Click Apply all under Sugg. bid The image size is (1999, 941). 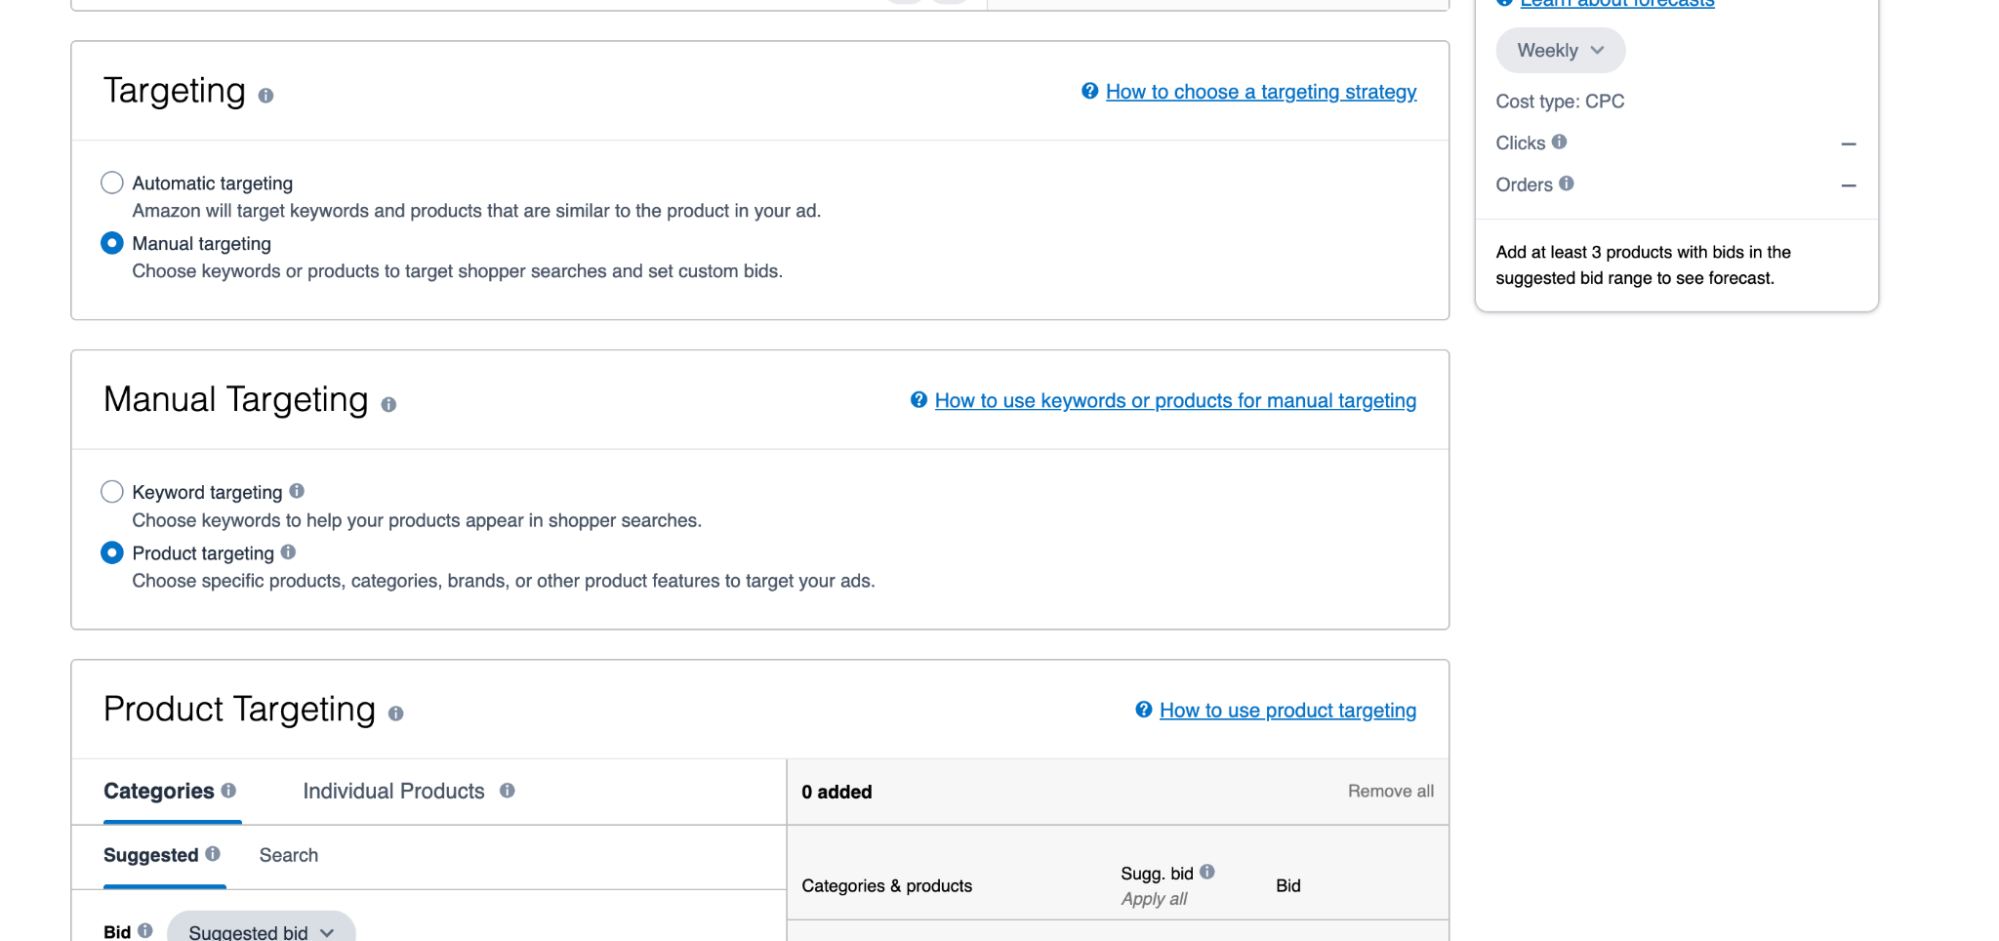(1154, 899)
